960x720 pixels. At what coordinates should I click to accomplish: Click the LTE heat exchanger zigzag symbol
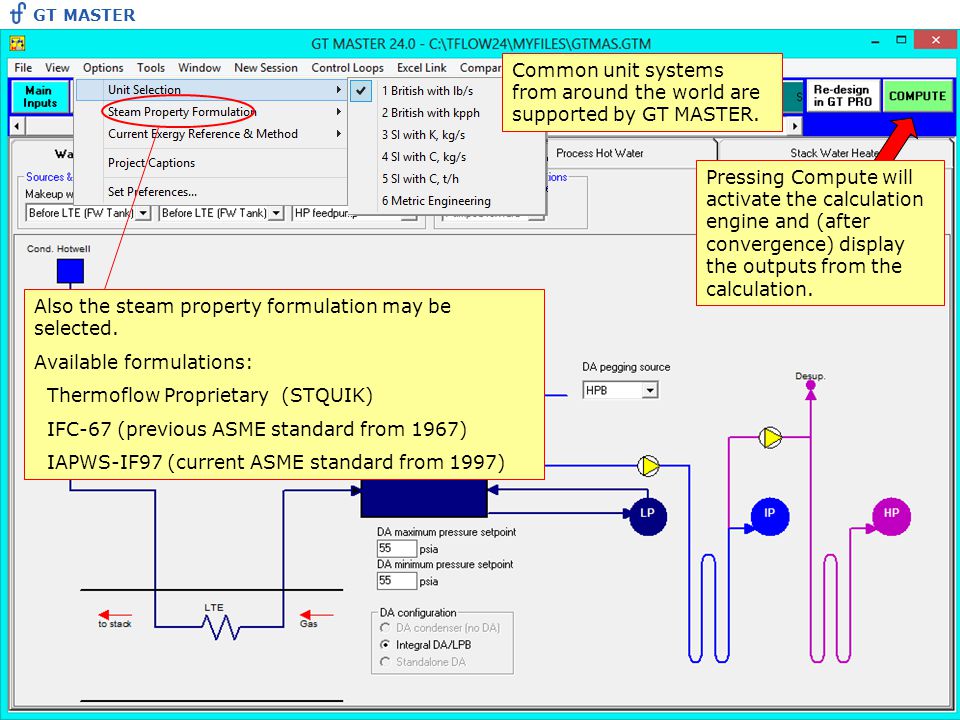tap(220, 626)
